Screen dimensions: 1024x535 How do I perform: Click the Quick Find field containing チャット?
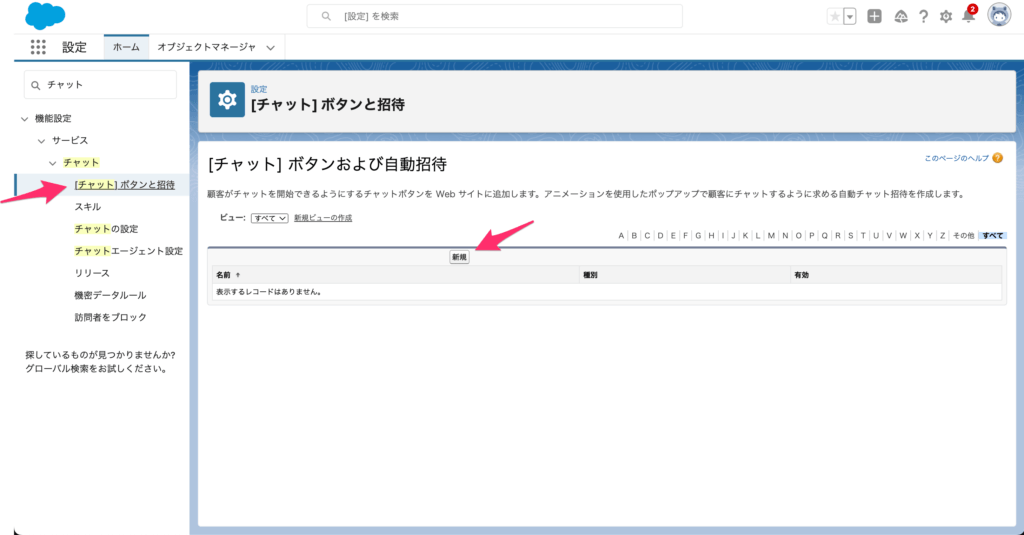click(100, 85)
